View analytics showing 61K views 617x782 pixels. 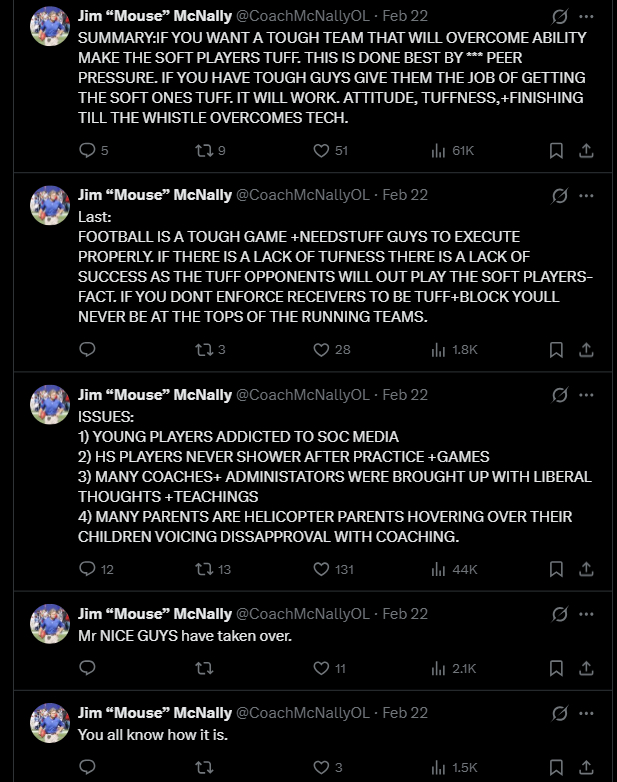(438, 150)
